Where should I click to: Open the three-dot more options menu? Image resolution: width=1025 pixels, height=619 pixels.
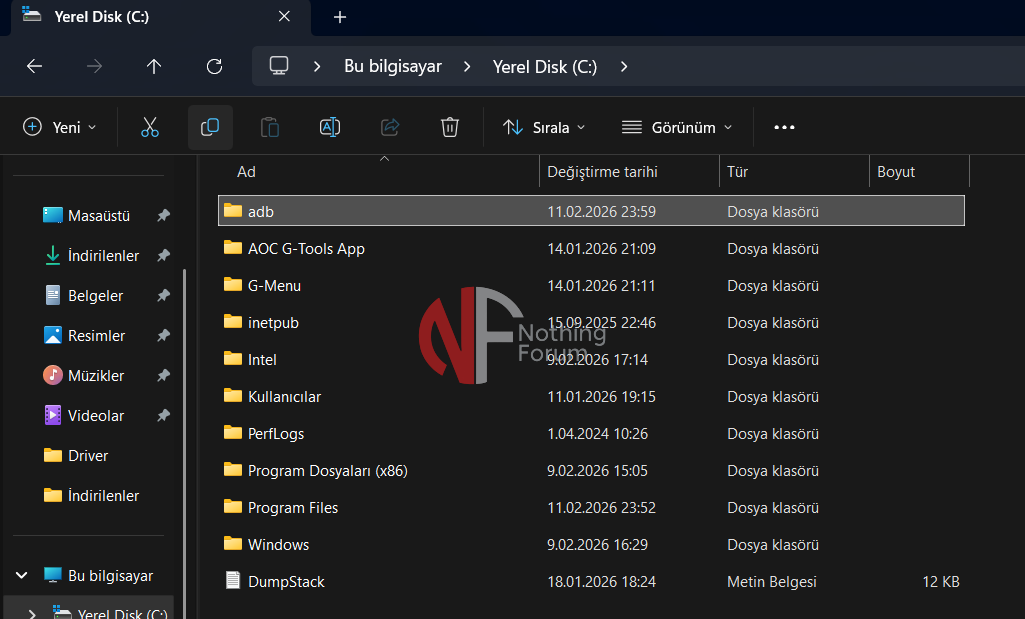pos(784,127)
